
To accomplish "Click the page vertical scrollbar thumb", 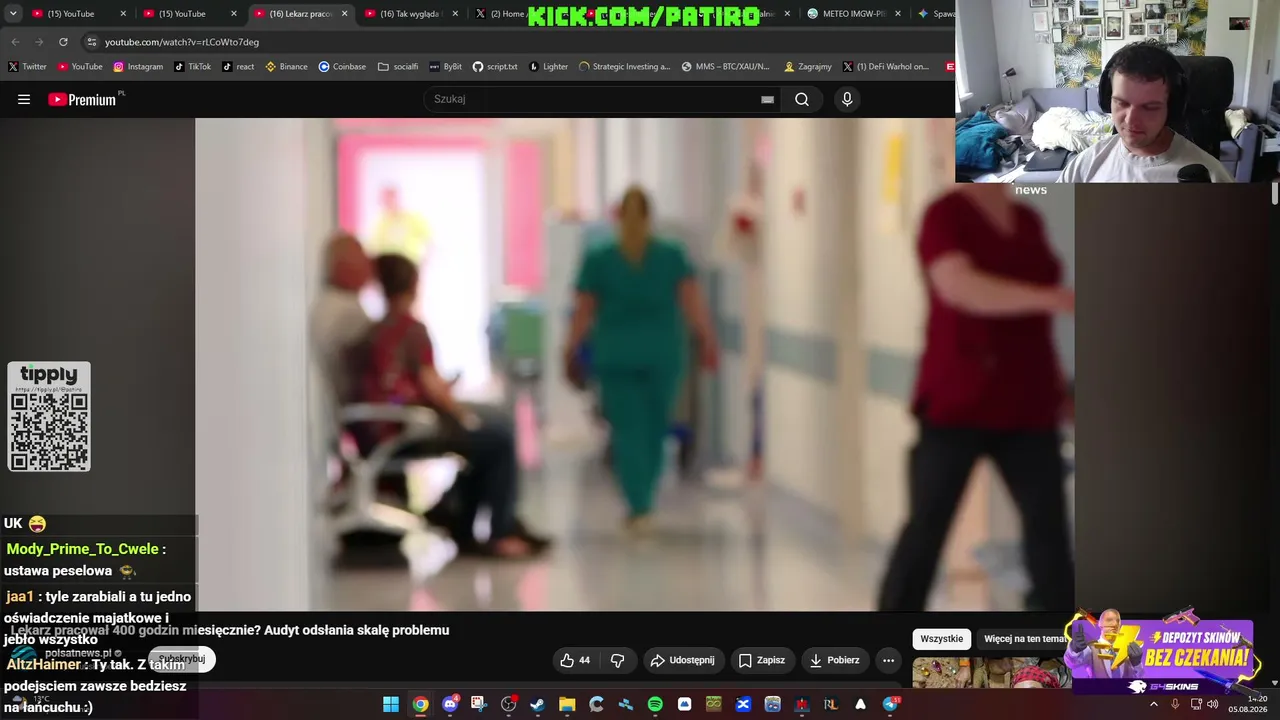I will click(1275, 193).
